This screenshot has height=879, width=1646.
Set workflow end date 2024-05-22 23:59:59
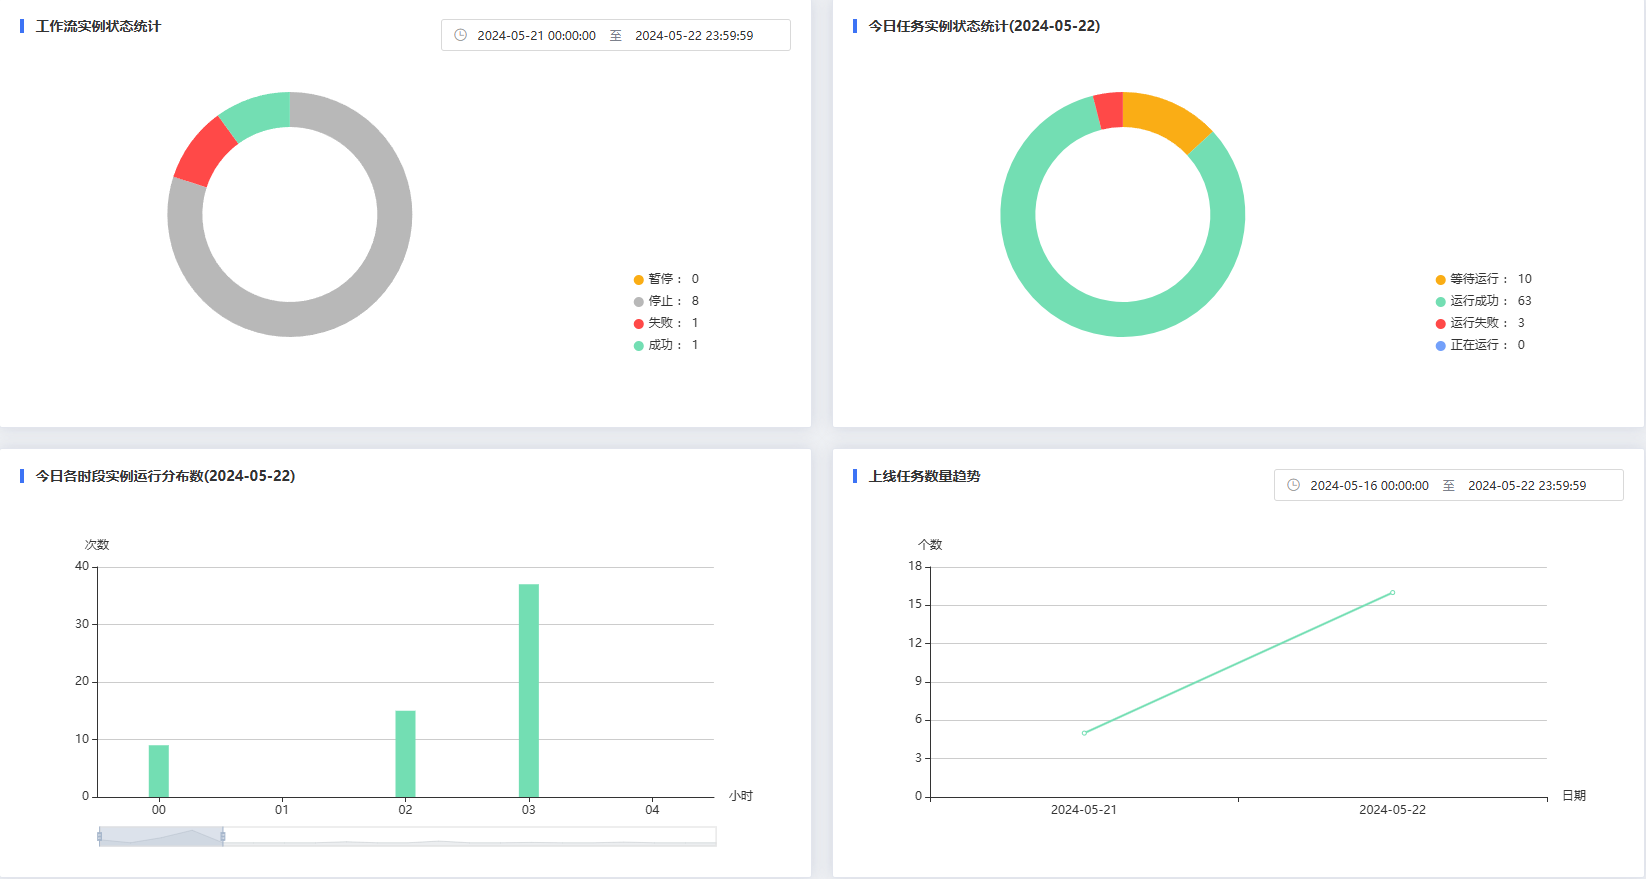coord(694,35)
